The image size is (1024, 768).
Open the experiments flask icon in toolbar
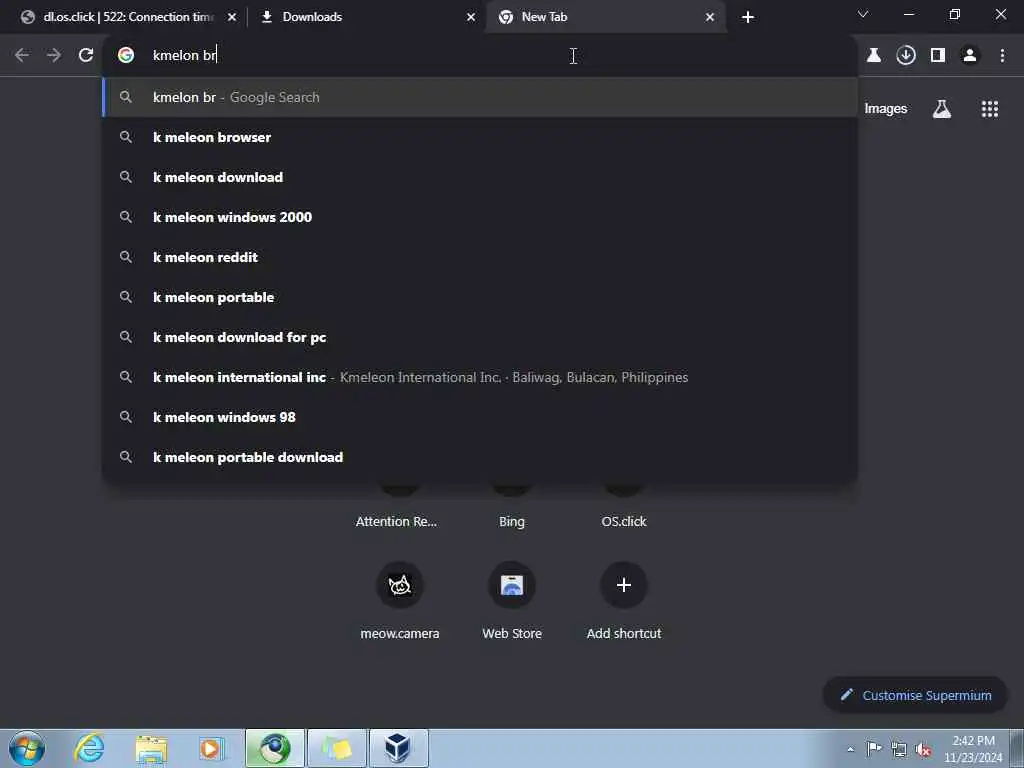pos(874,56)
